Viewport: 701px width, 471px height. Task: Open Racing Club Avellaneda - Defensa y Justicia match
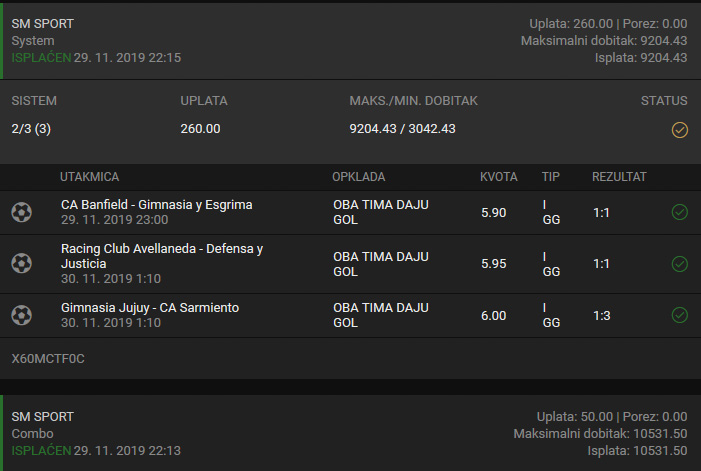pos(162,256)
